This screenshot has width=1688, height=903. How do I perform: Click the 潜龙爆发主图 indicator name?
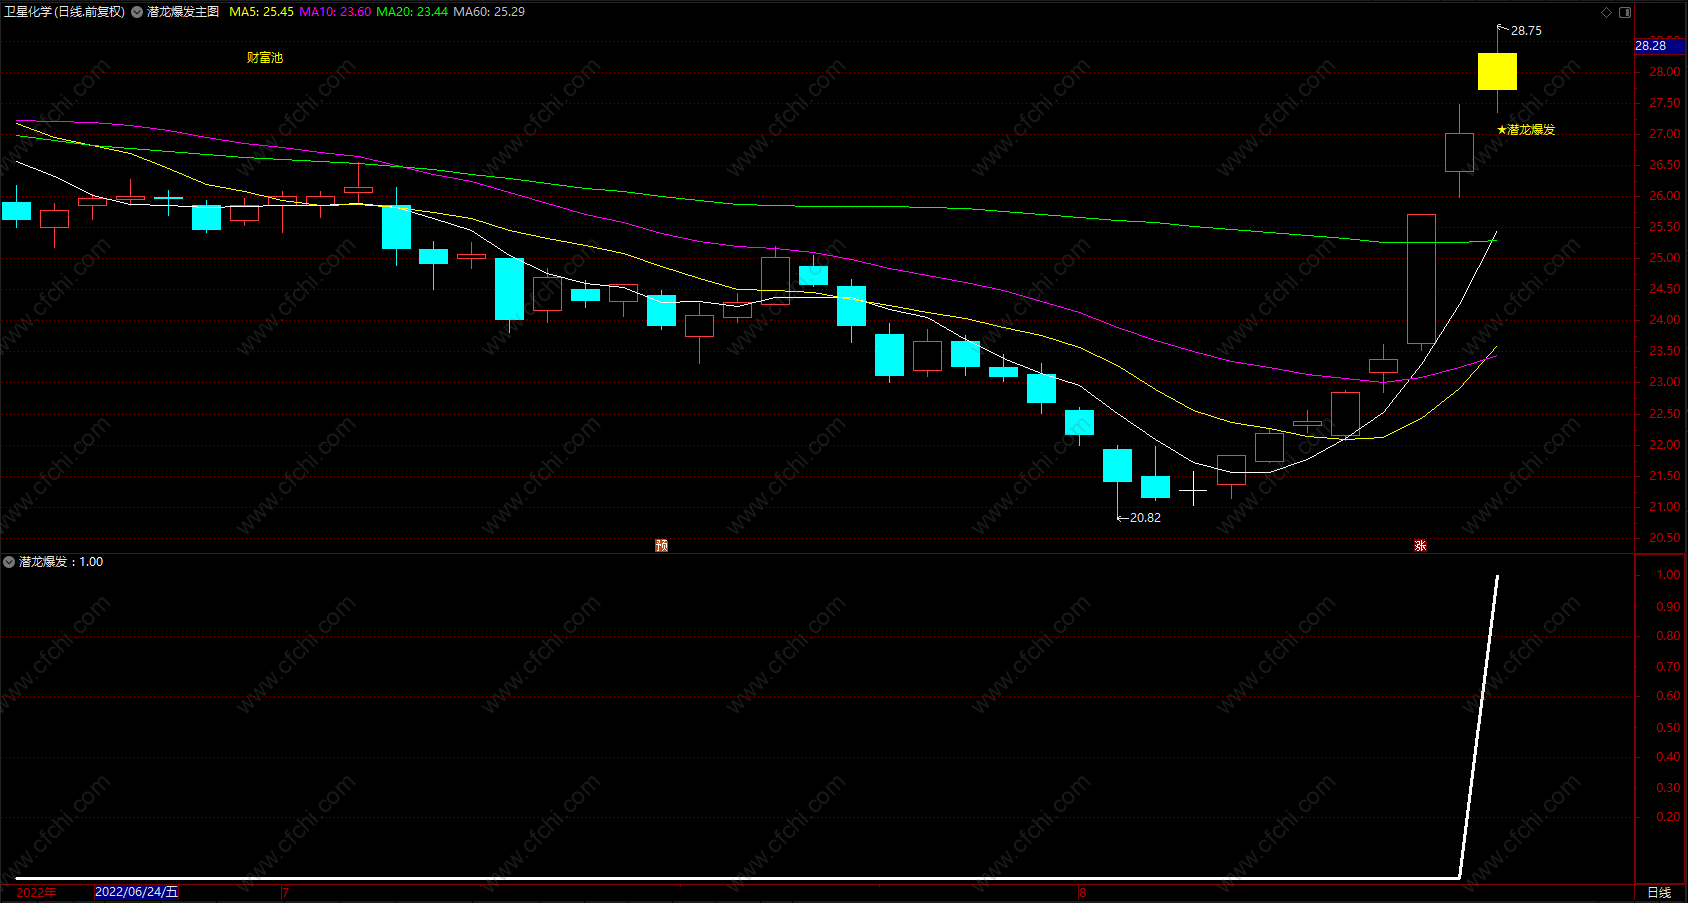click(x=183, y=12)
